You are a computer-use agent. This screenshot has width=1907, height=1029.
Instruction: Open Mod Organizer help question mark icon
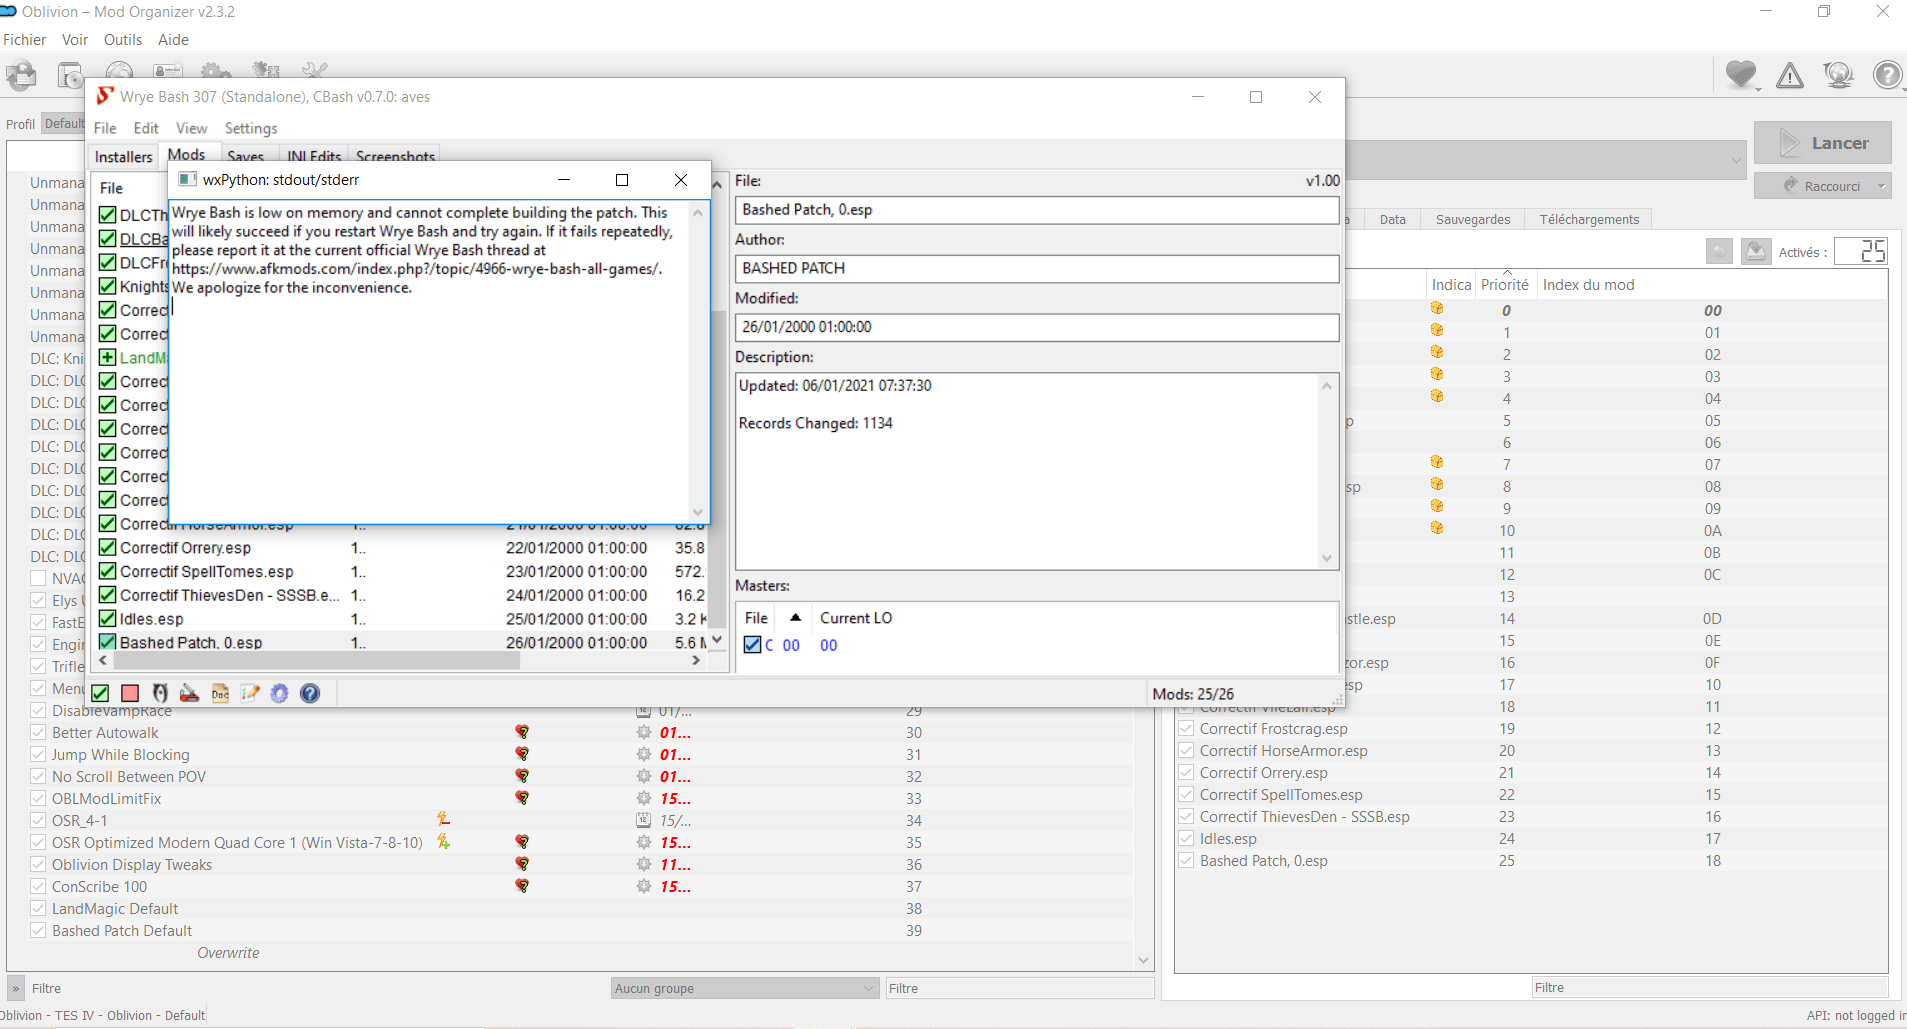[1888, 75]
